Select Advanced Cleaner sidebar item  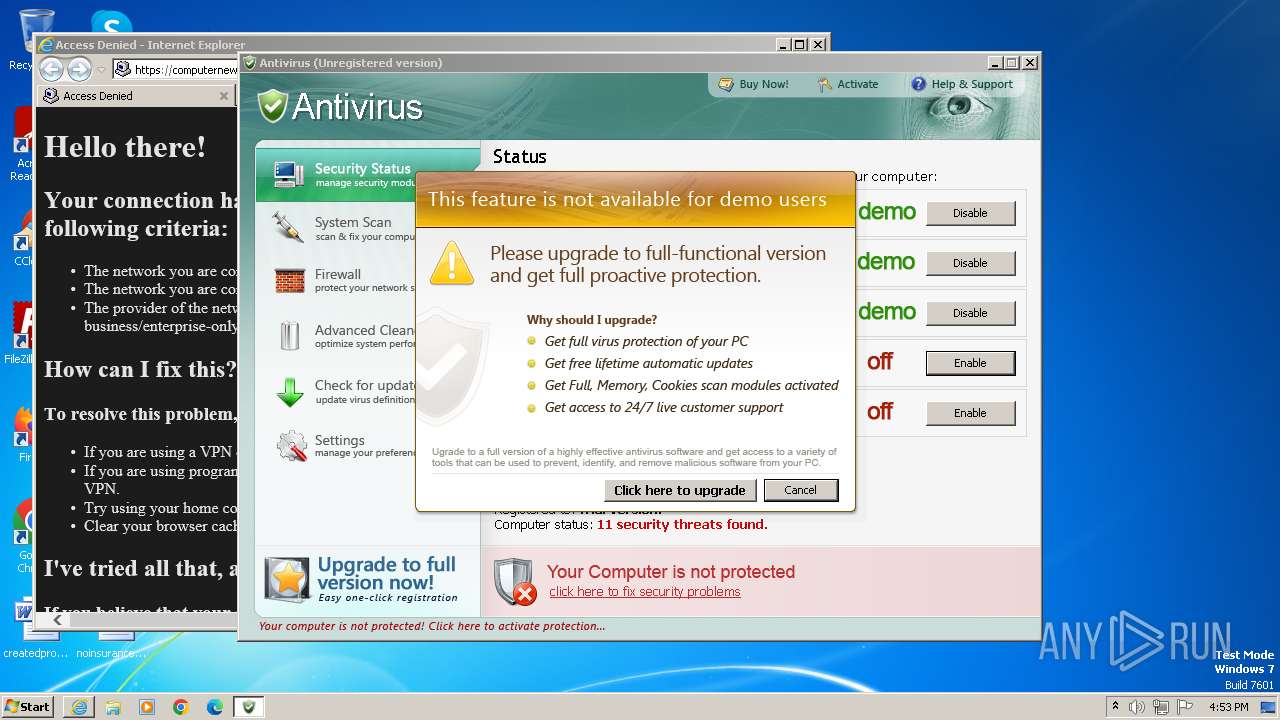(345, 335)
